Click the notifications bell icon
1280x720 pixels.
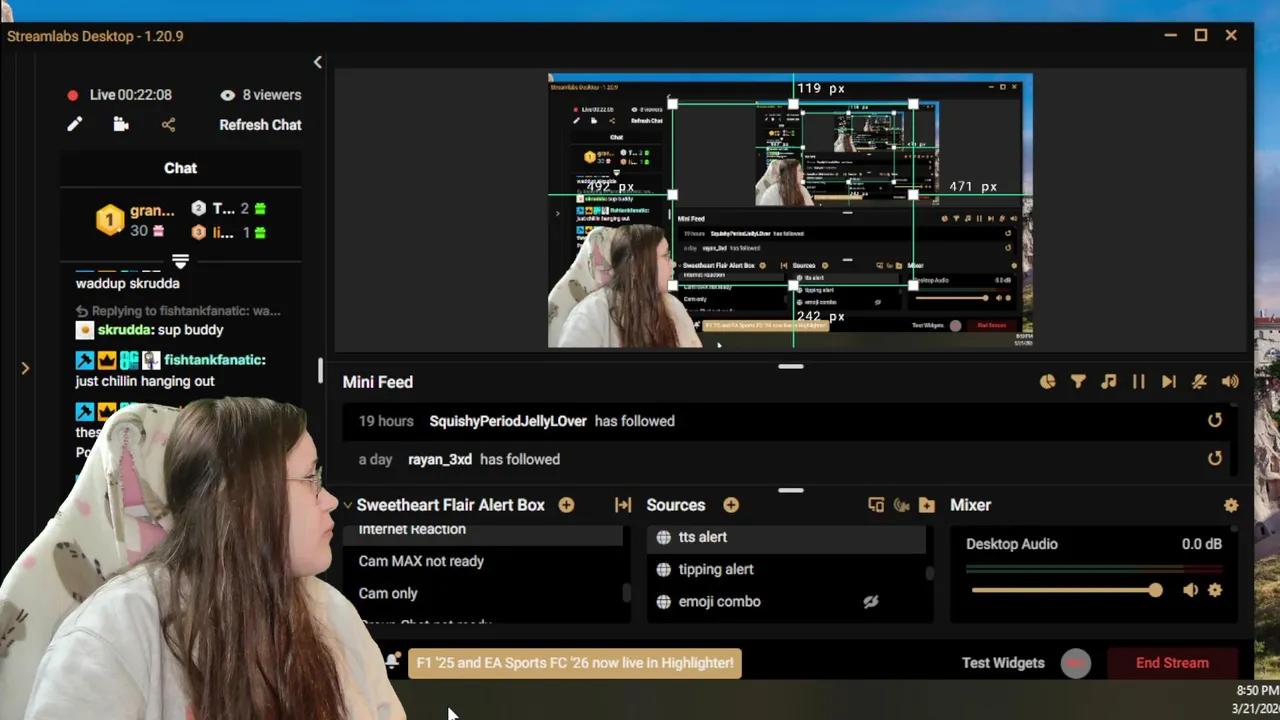pyautogui.click(x=392, y=661)
